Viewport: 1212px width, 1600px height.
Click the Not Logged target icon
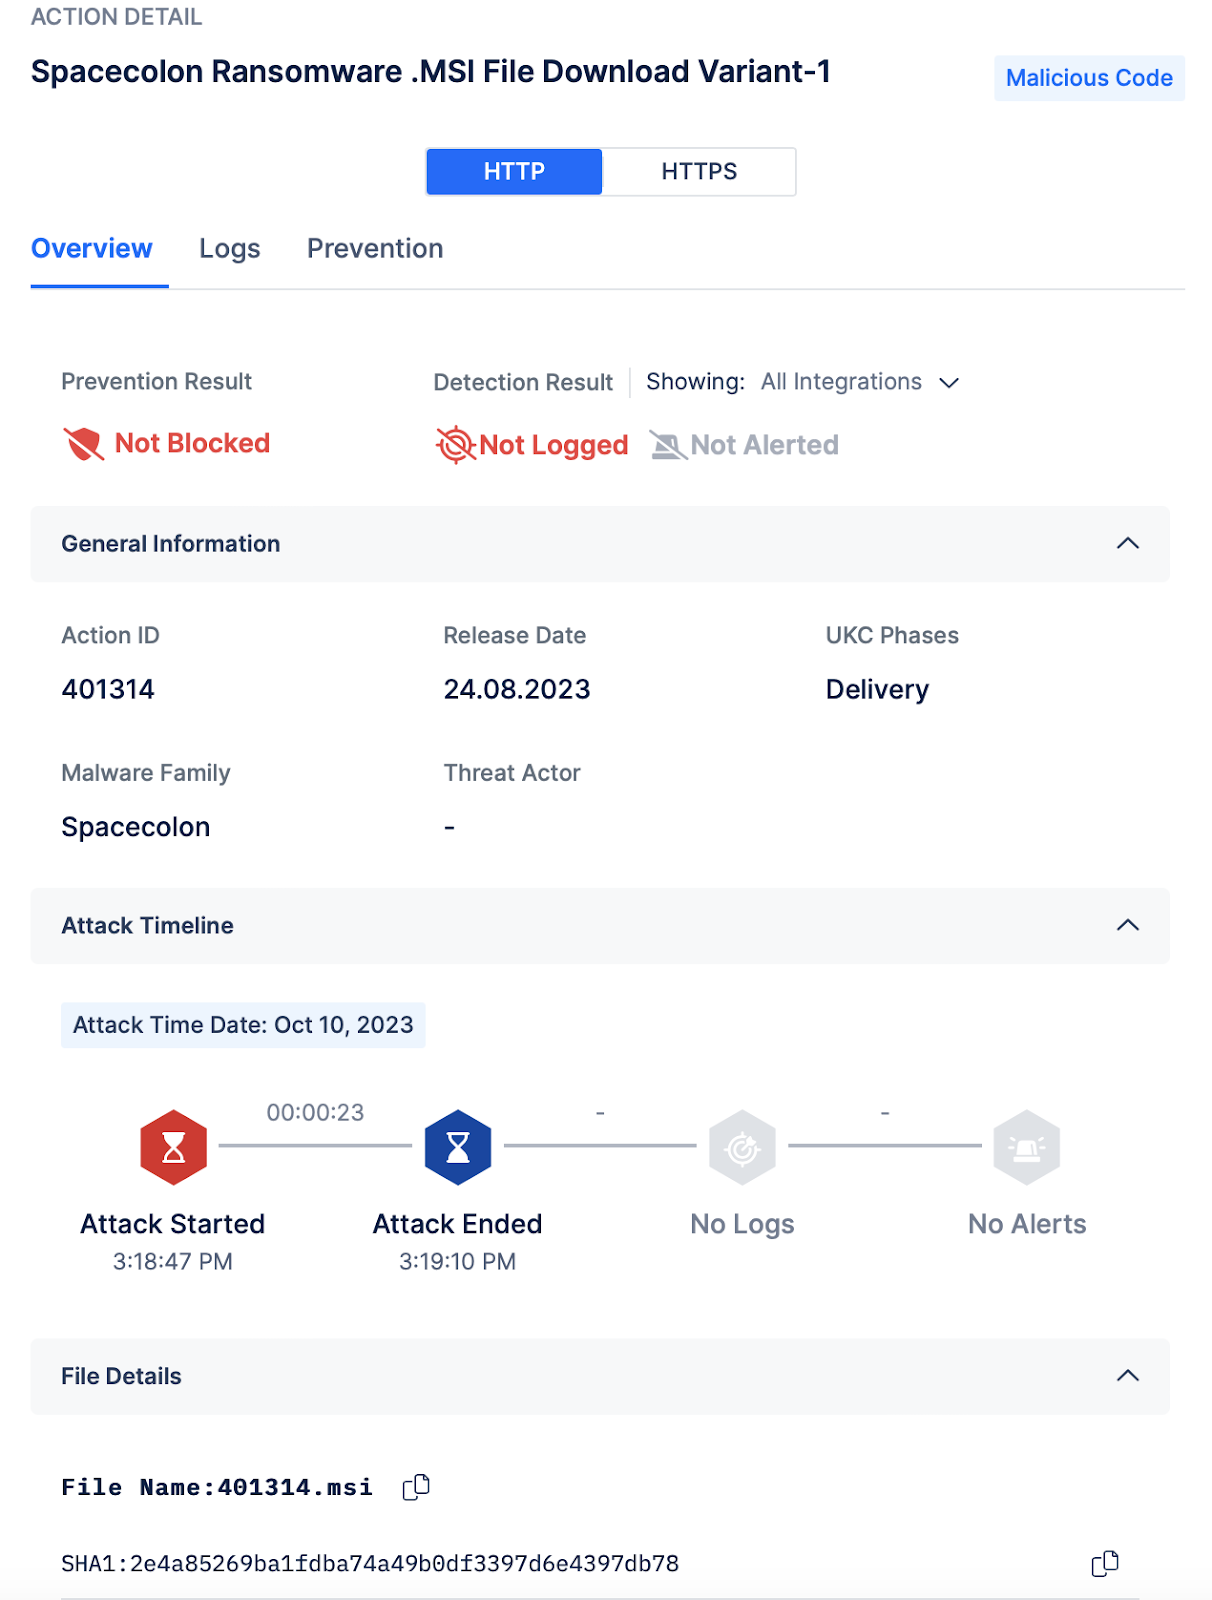(455, 445)
